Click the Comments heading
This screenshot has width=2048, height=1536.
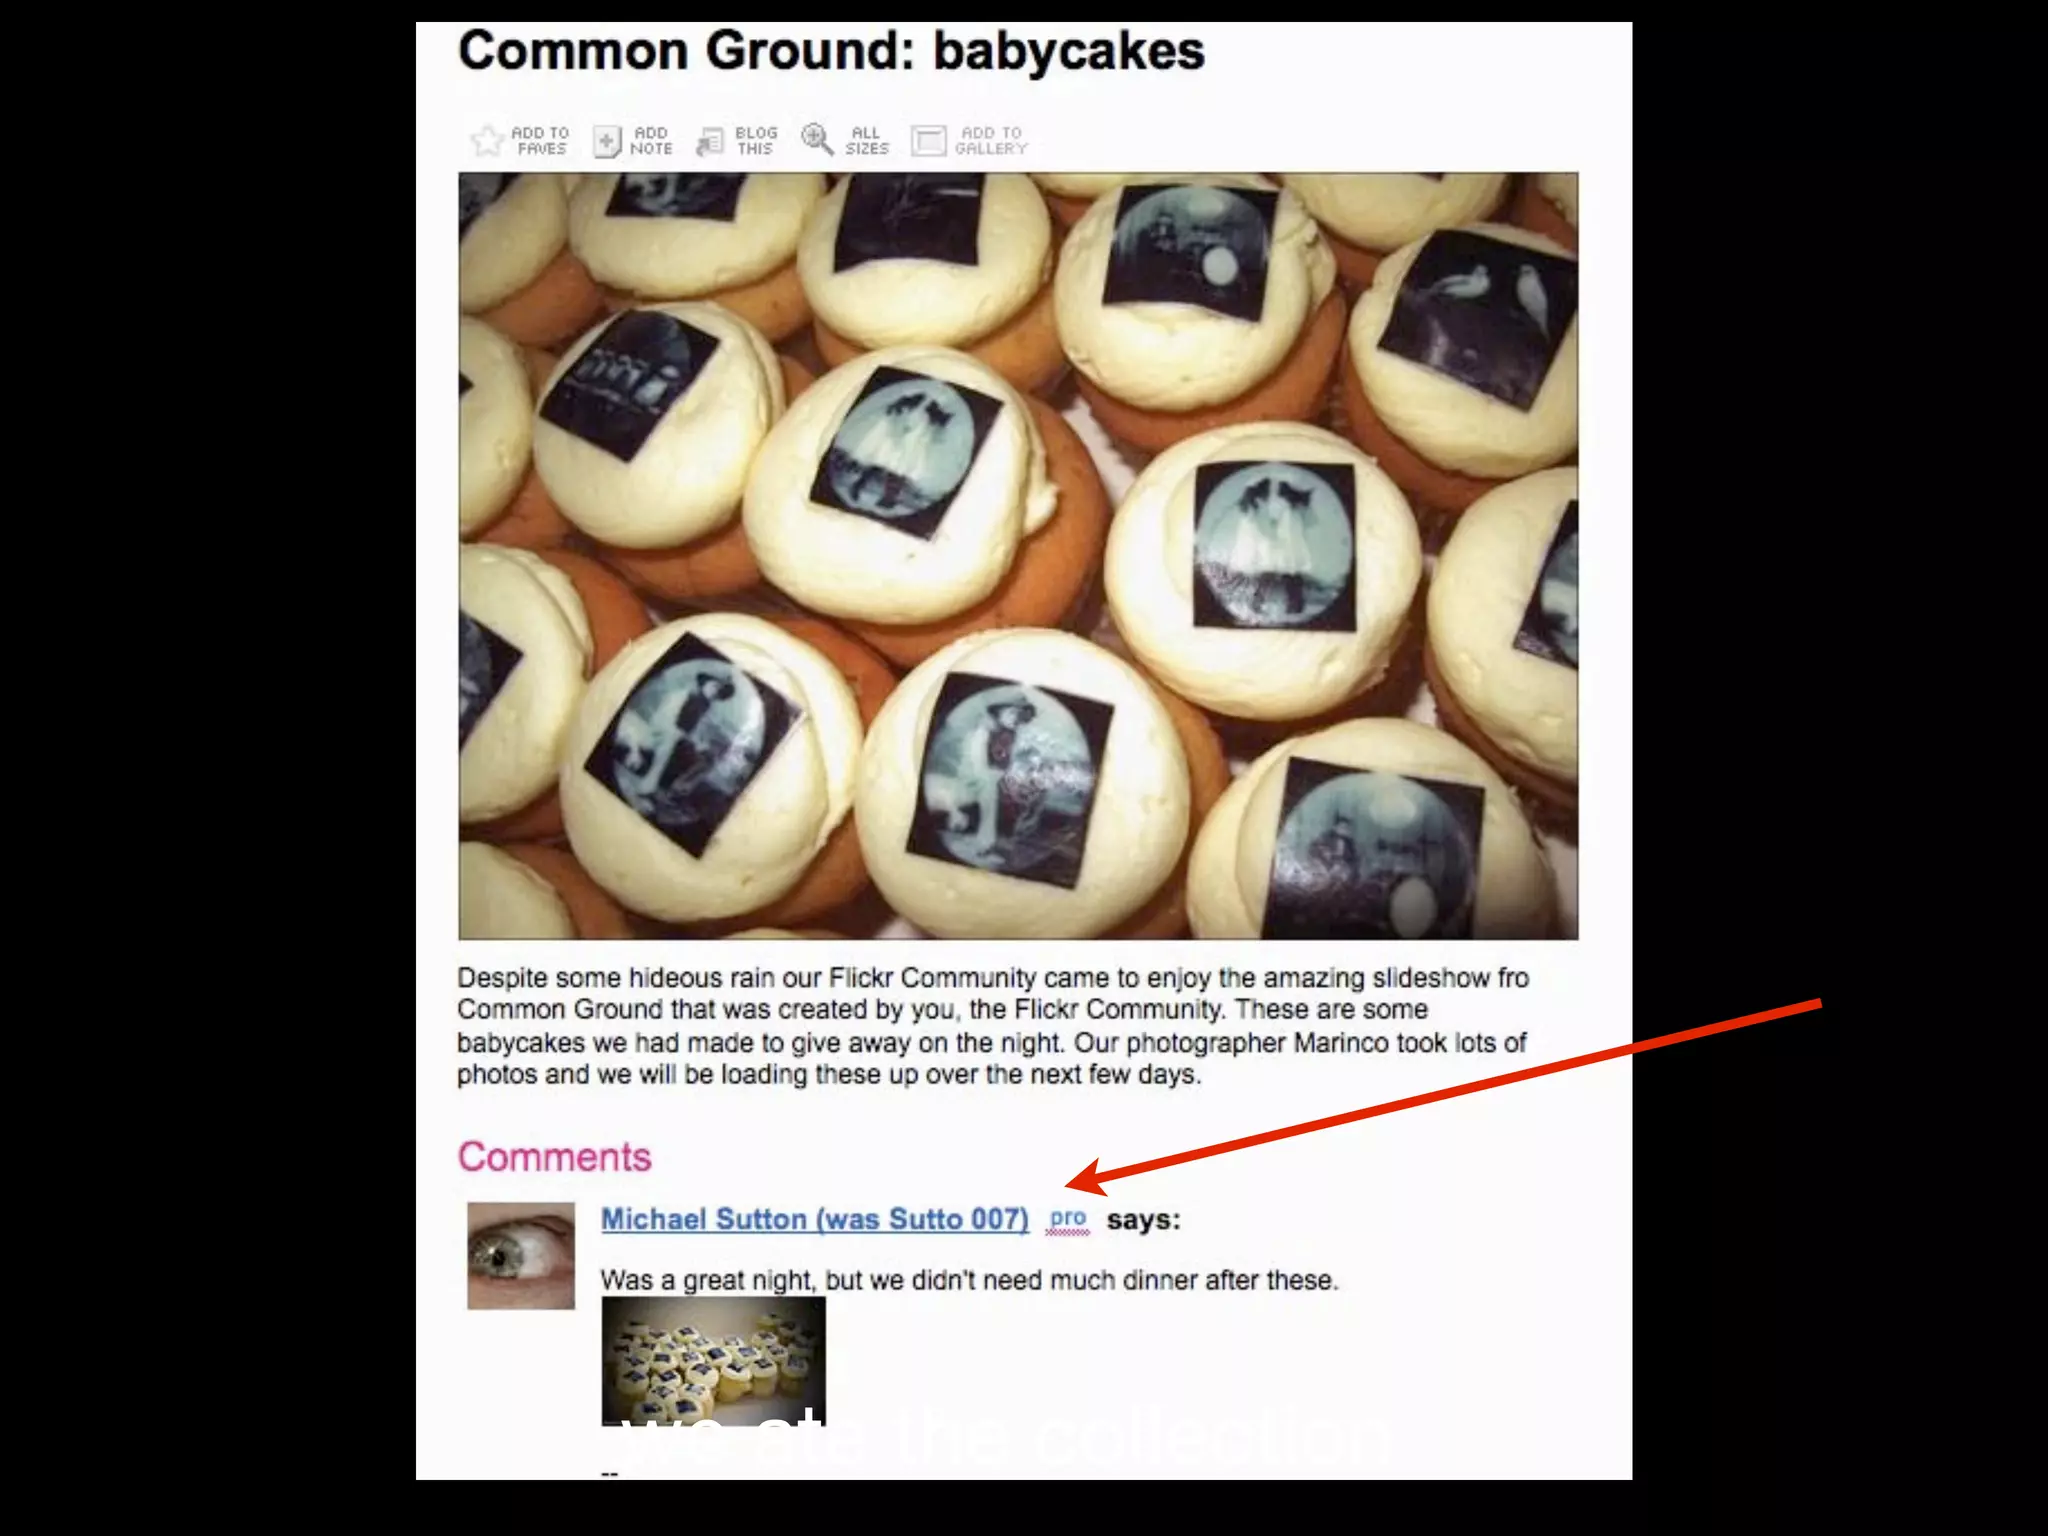(554, 1157)
